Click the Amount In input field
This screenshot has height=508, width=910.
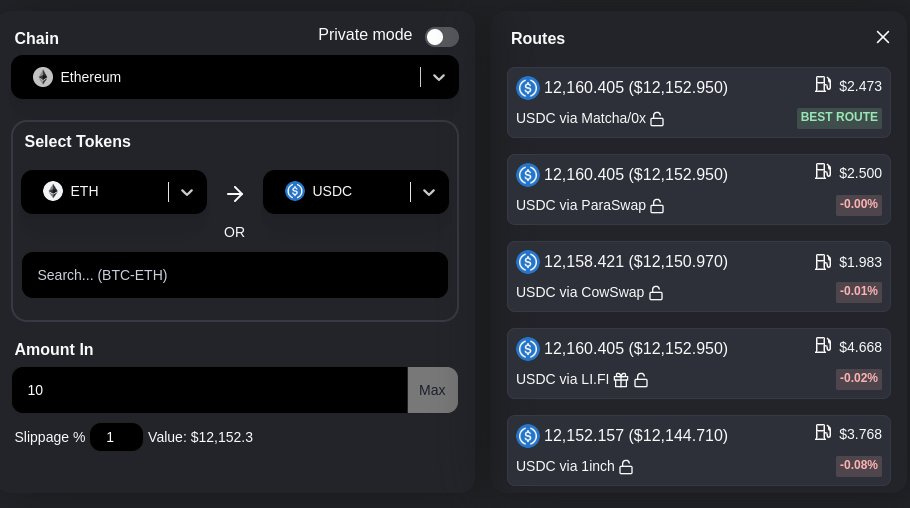pos(210,390)
